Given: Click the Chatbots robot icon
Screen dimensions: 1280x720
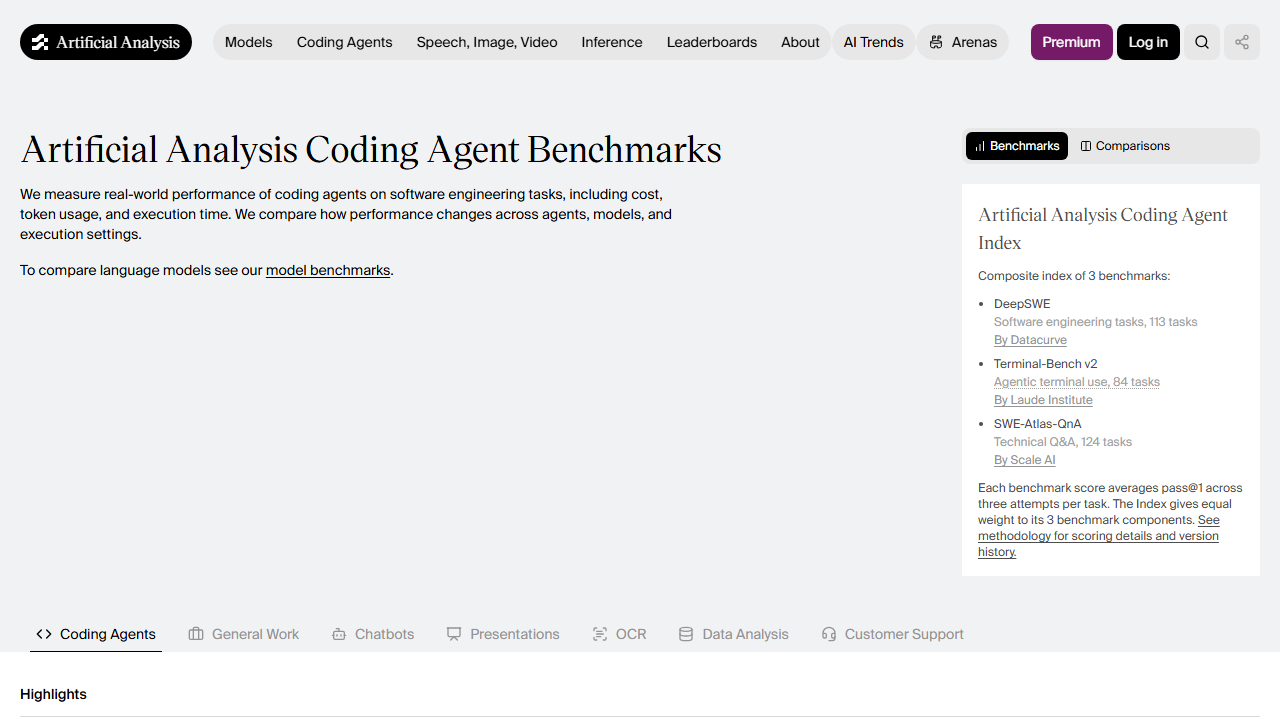Looking at the screenshot, I should pos(339,634).
